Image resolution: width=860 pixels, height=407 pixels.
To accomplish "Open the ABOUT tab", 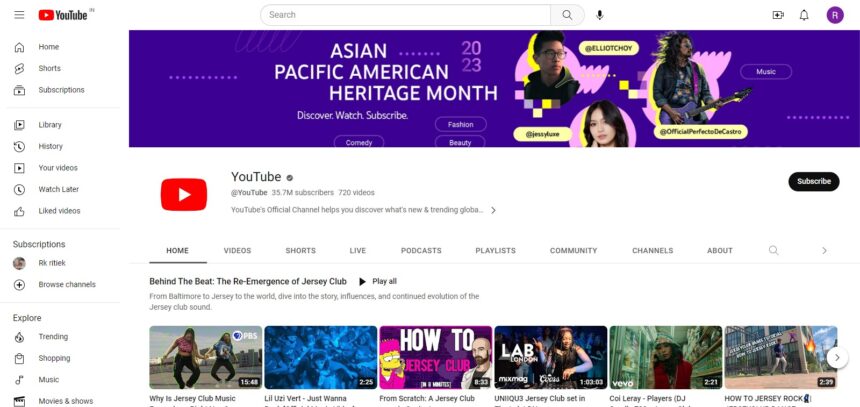I will (x=720, y=251).
